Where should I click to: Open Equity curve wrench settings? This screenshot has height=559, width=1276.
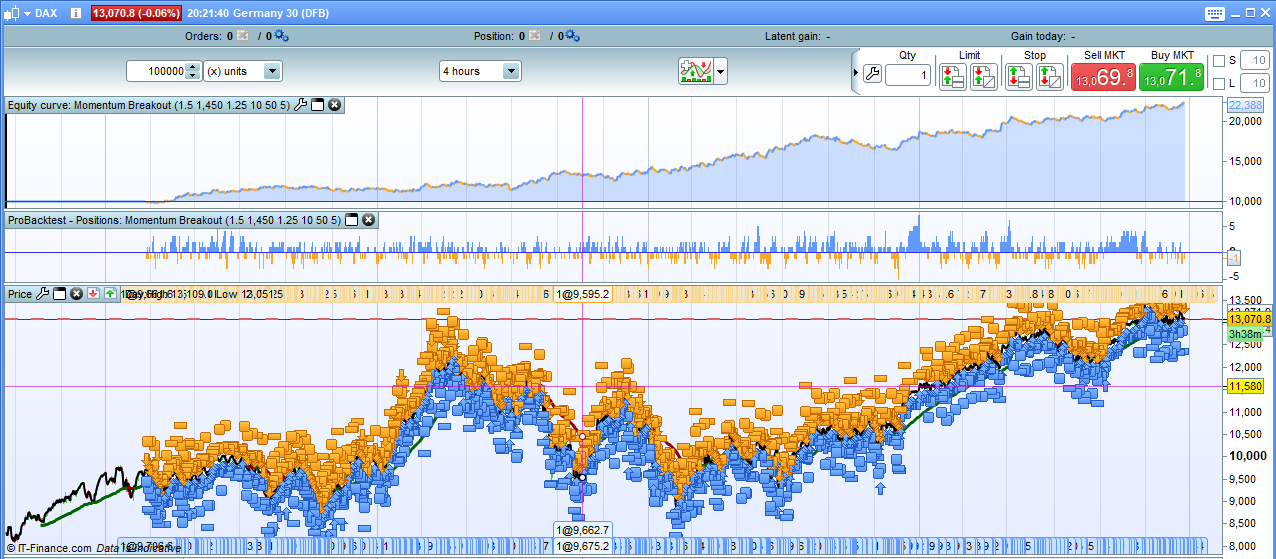pyautogui.click(x=300, y=105)
